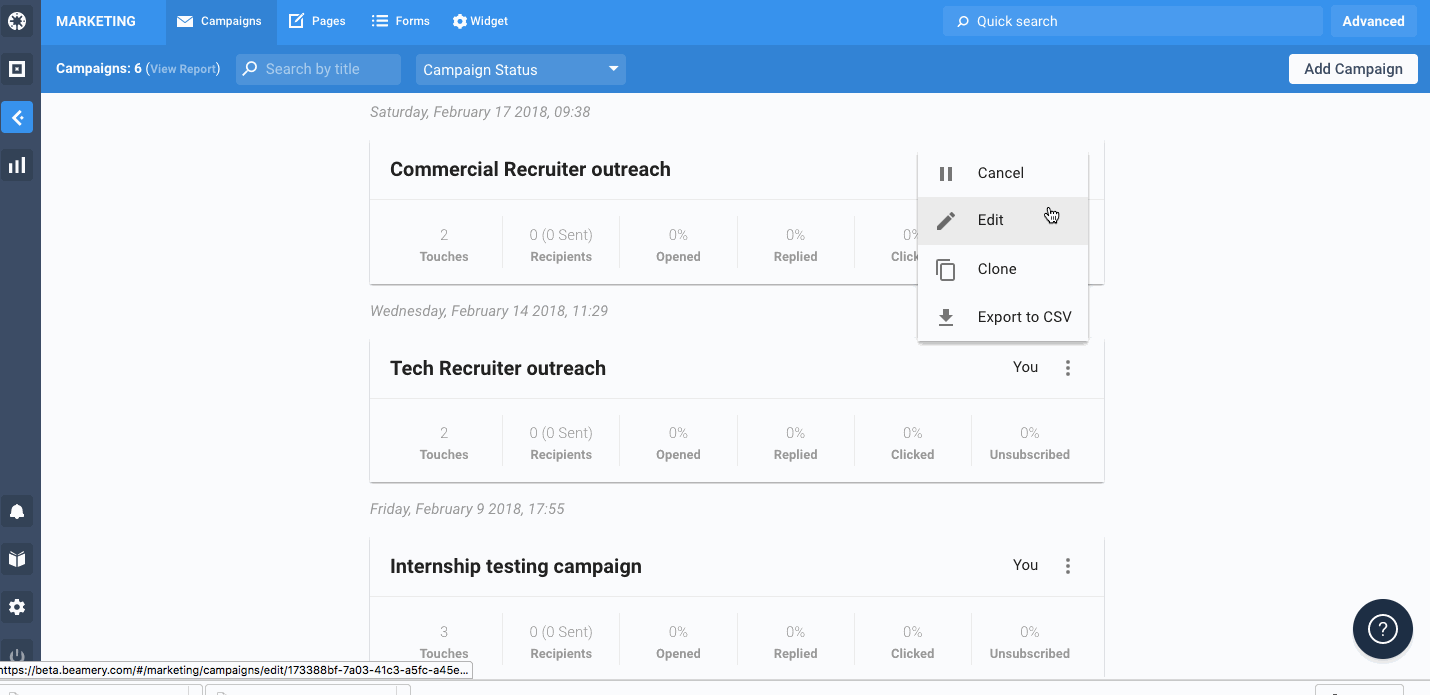Viewport: 1430px width, 695px height.
Task: Click Recipients stat on Commercial Recruiter outreach
Action: (561, 245)
